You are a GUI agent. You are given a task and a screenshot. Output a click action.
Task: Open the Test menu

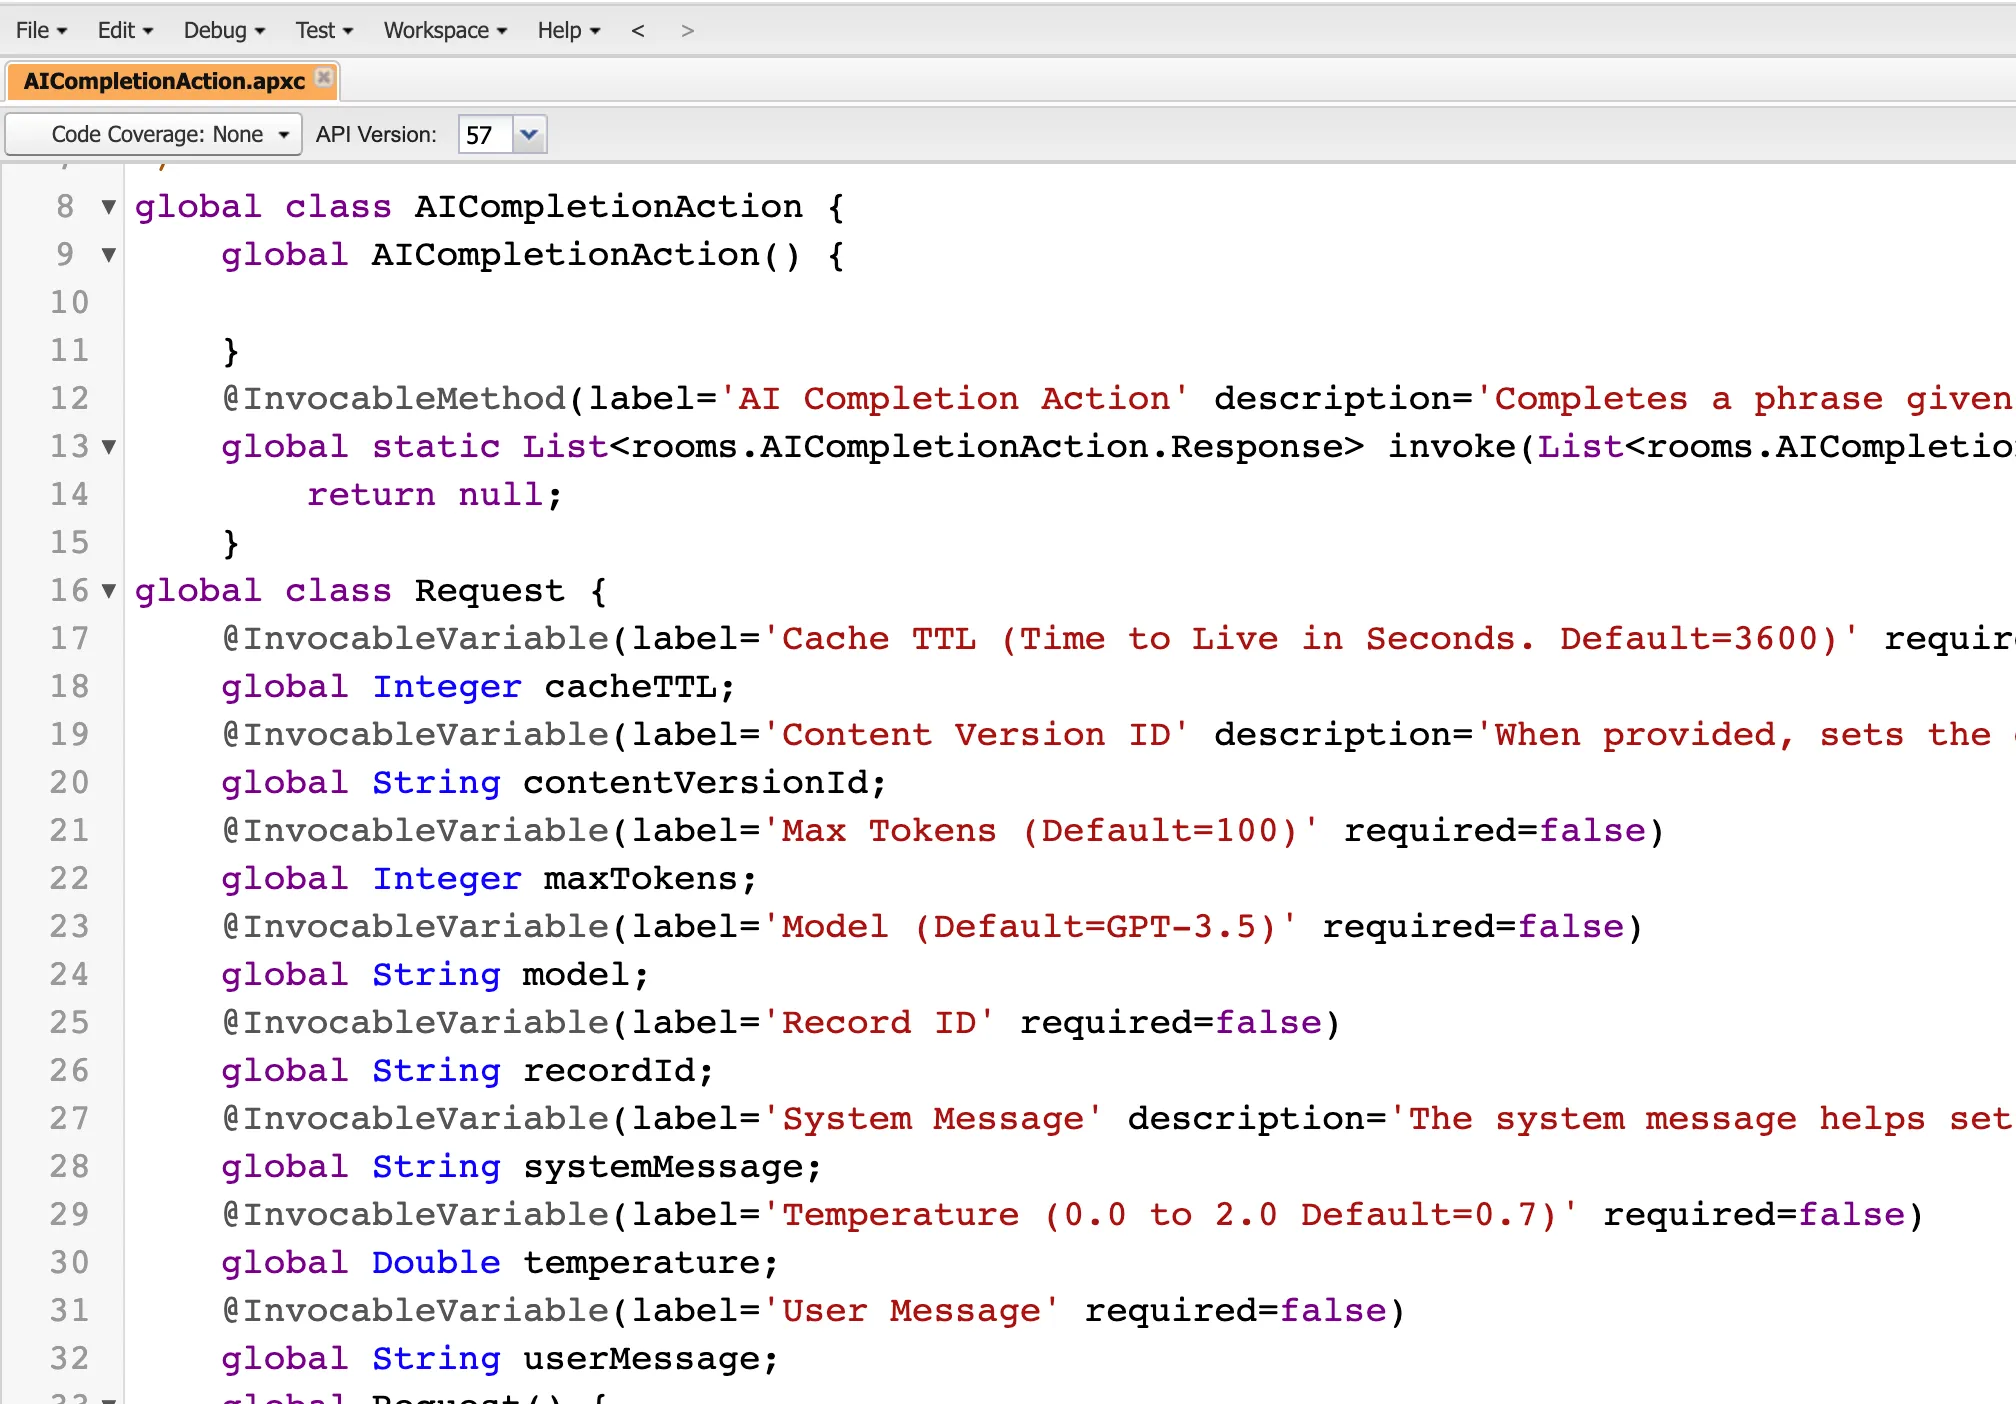tap(324, 30)
